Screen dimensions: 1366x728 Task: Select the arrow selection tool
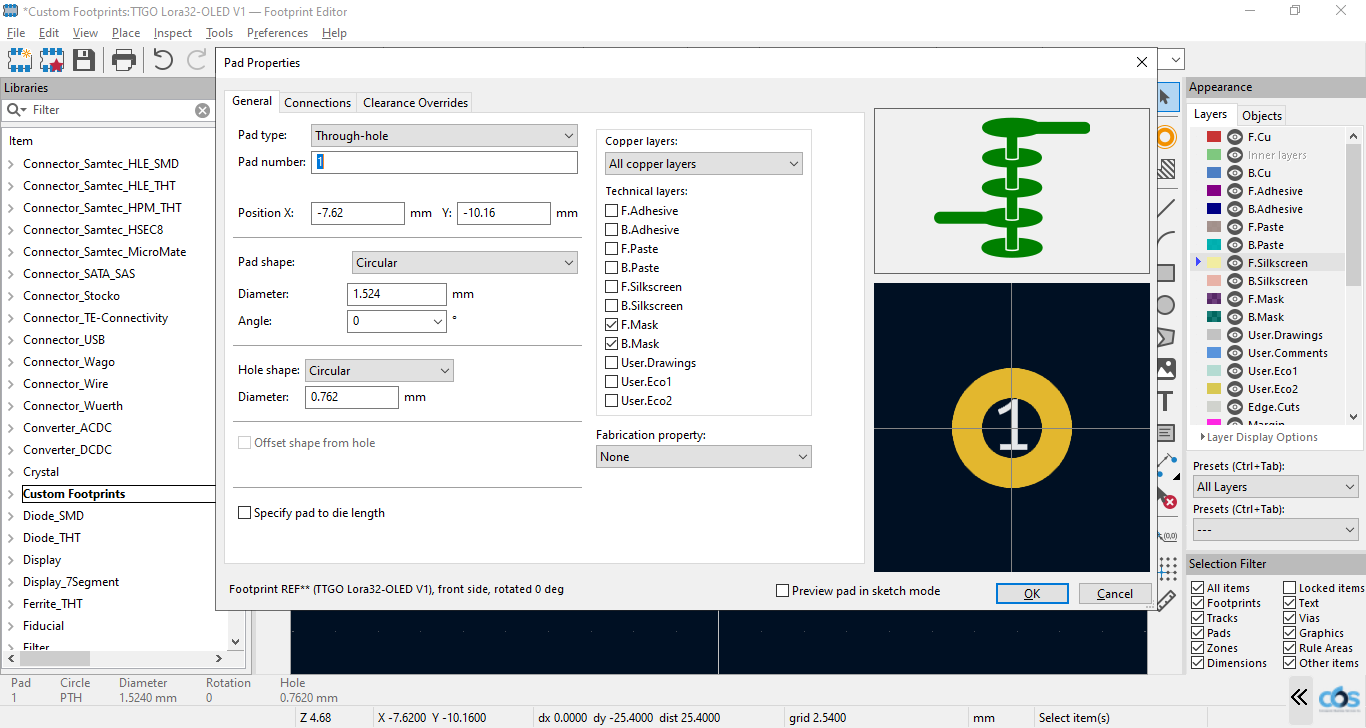point(1166,97)
